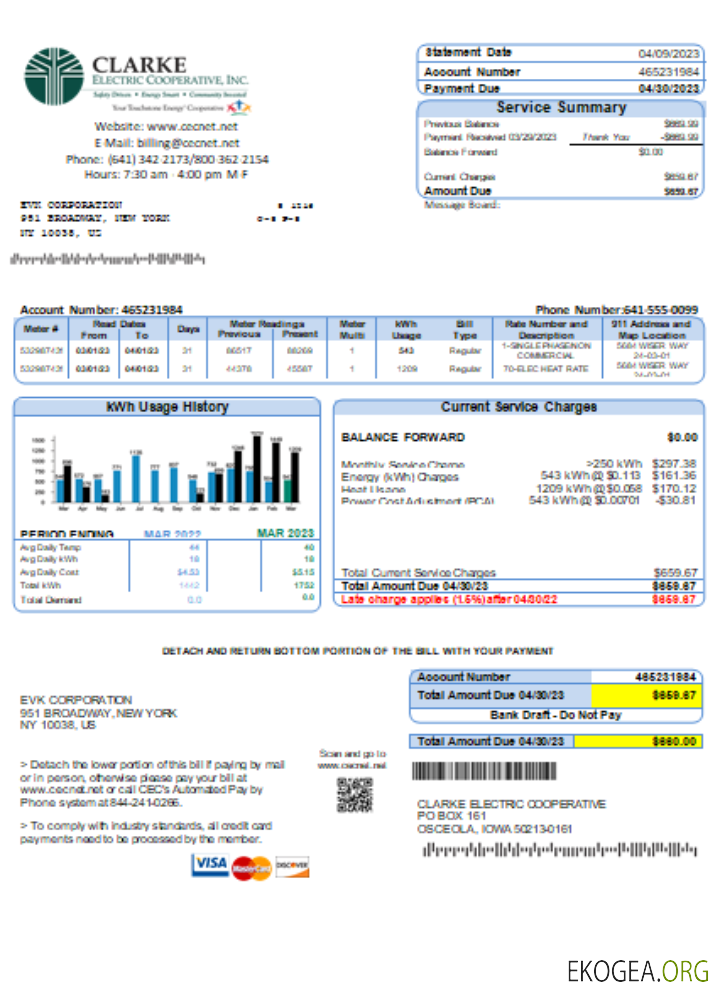Image resolution: width=720 pixels, height=1000 pixels.
Task: Click the 'Current Service Charges' panel heading
Action: pyautogui.click(x=519, y=407)
